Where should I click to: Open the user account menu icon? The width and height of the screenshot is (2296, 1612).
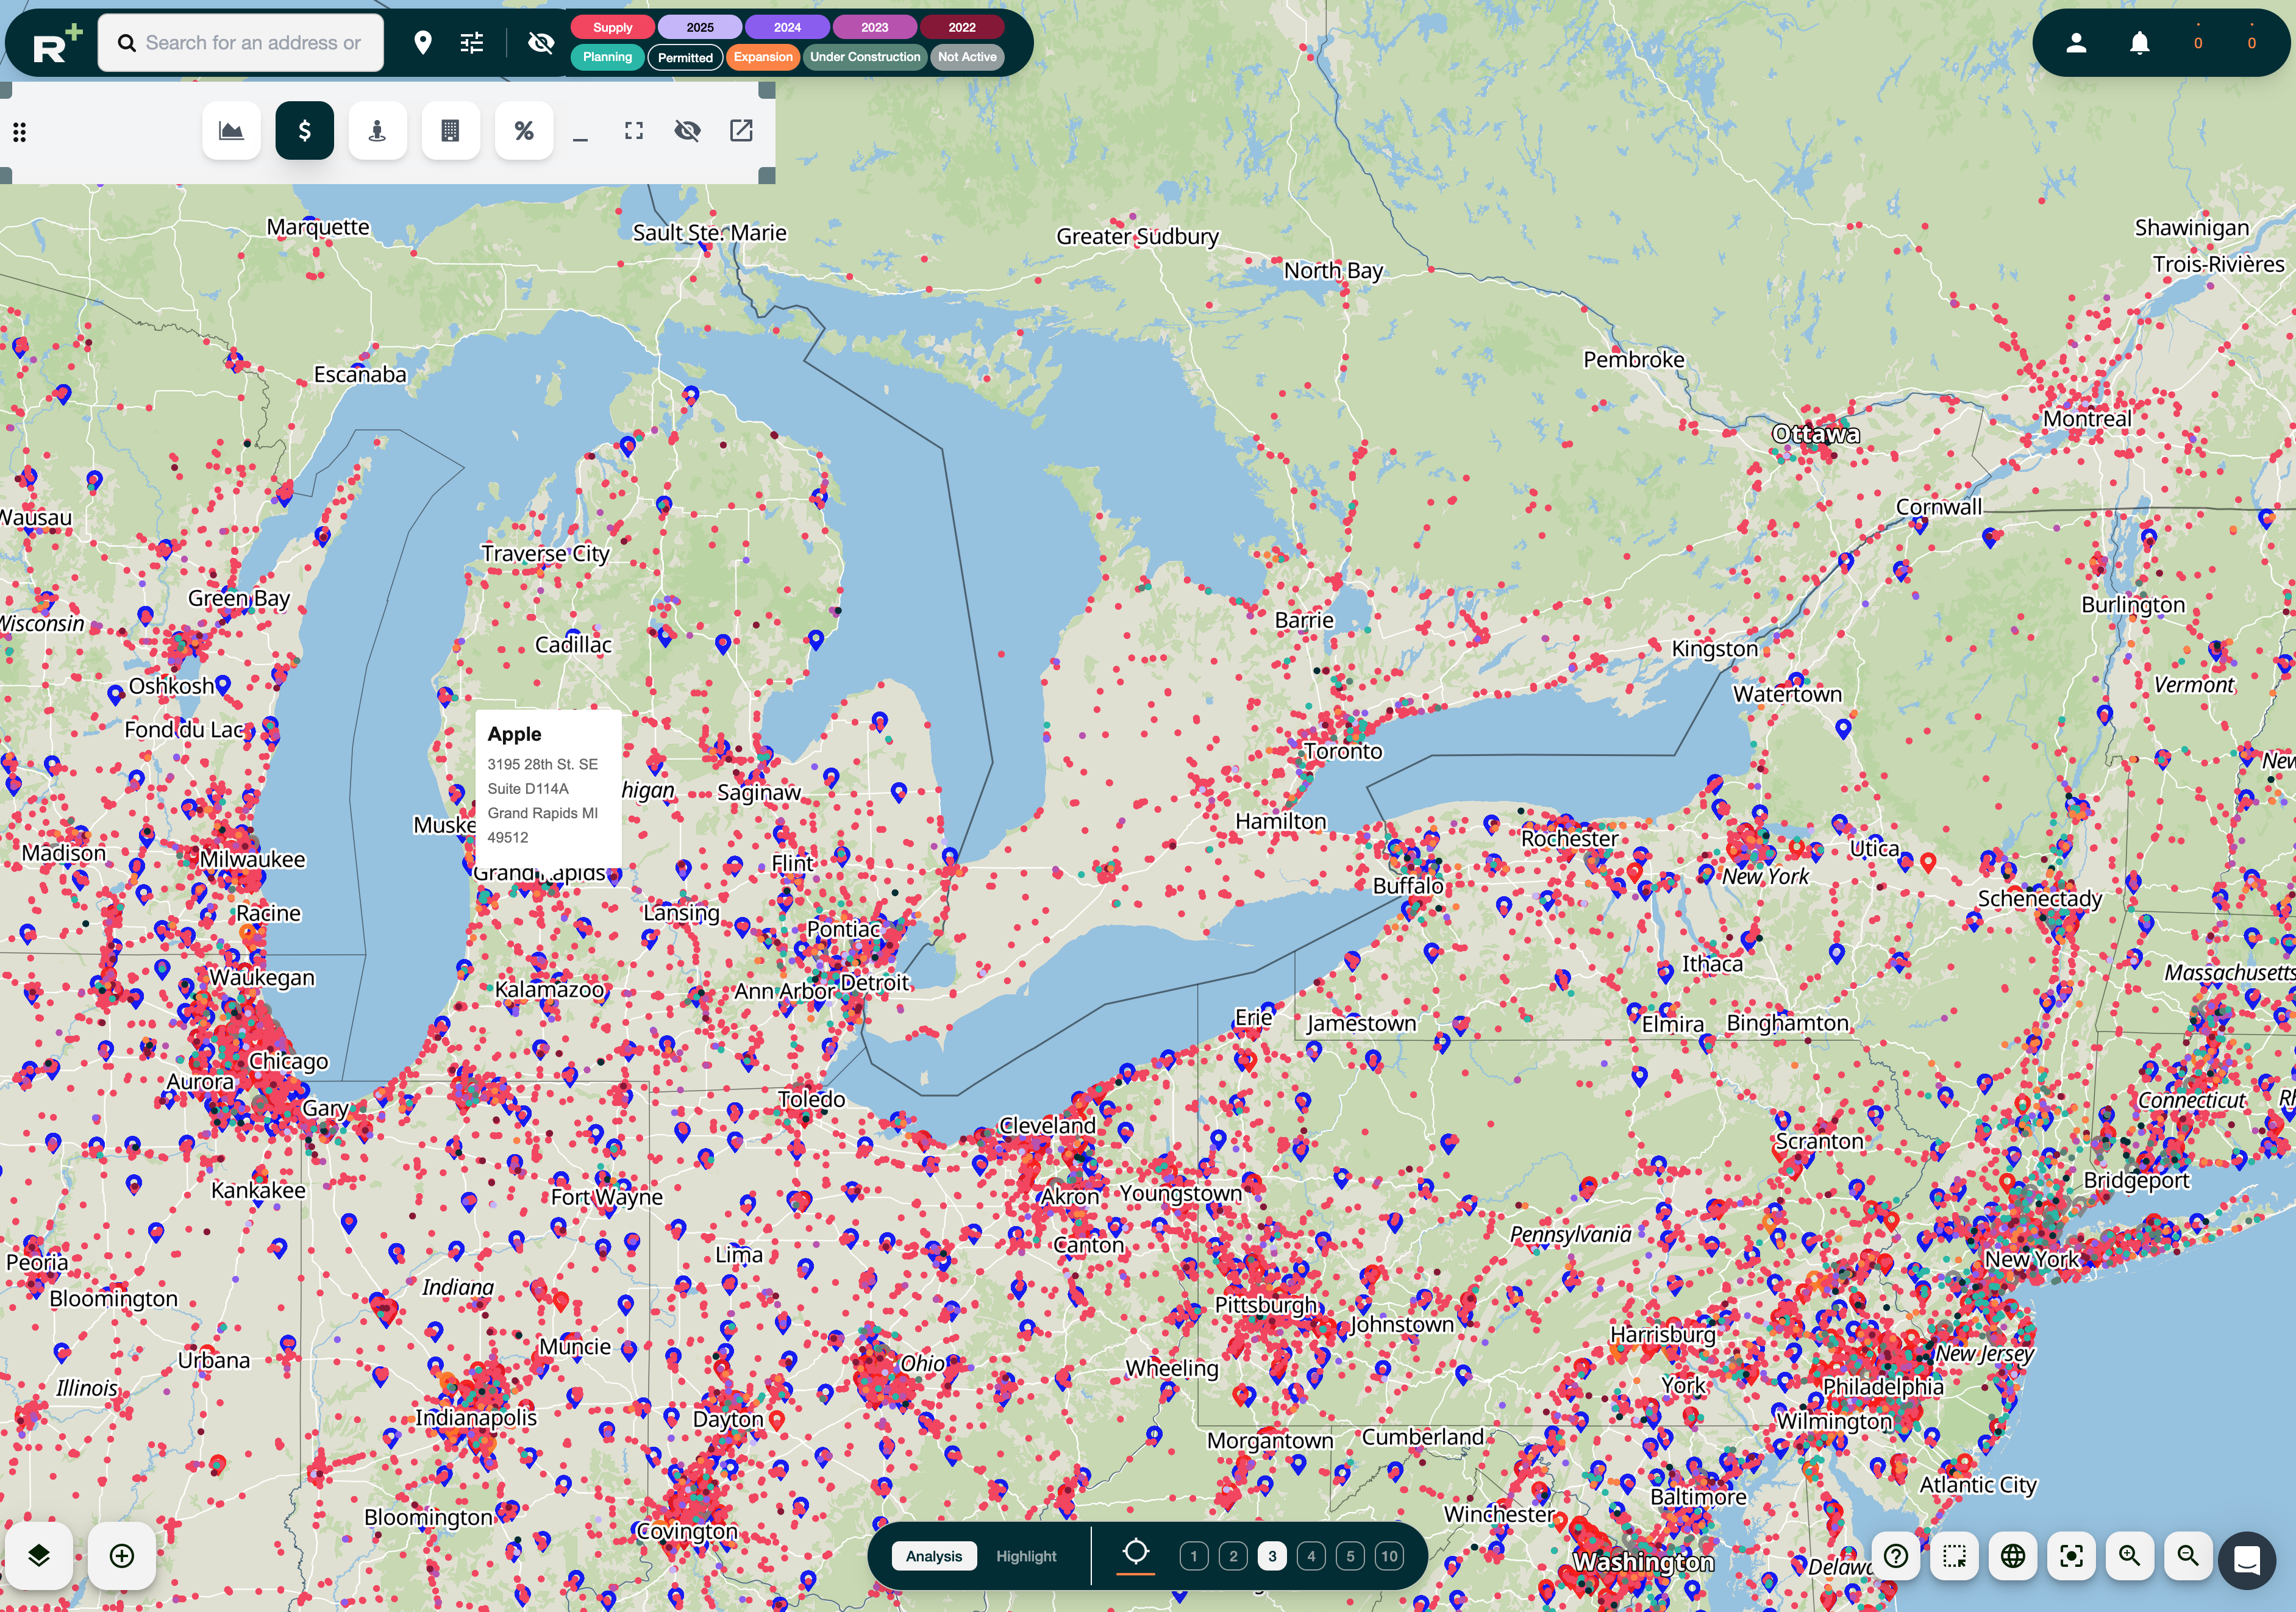(x=2076, y=43)
